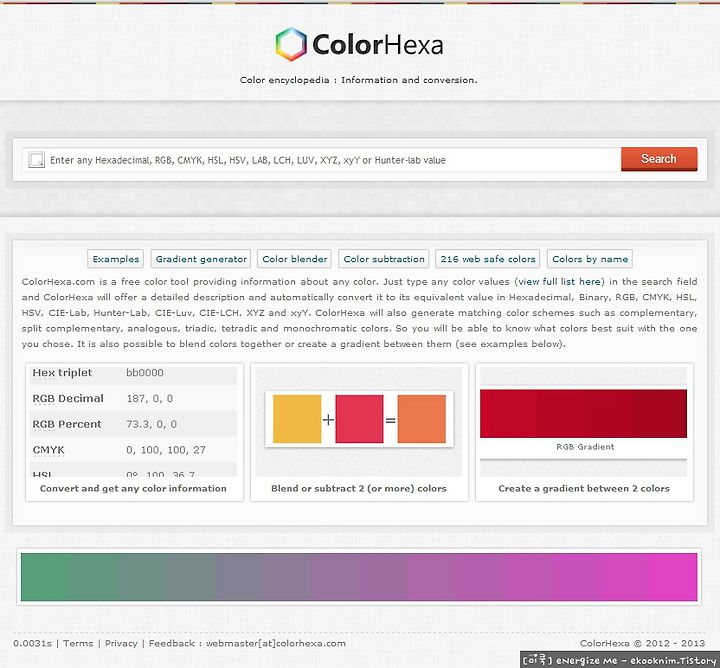
Task: Click the green-to-magenta gradient bar
Action: [x=359, y=577]
